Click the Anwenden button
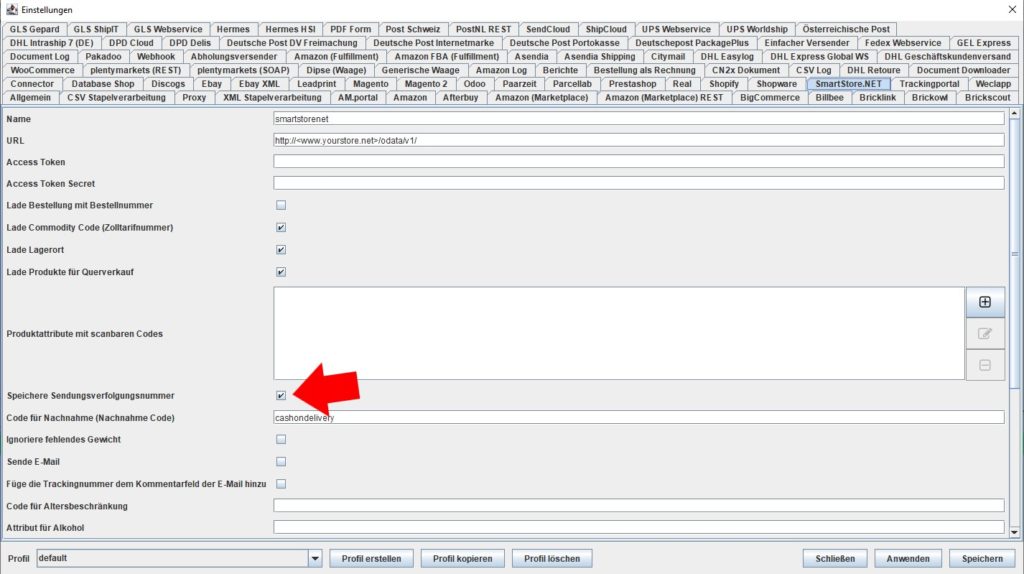 pyautogui.click(x=908, y=558)
